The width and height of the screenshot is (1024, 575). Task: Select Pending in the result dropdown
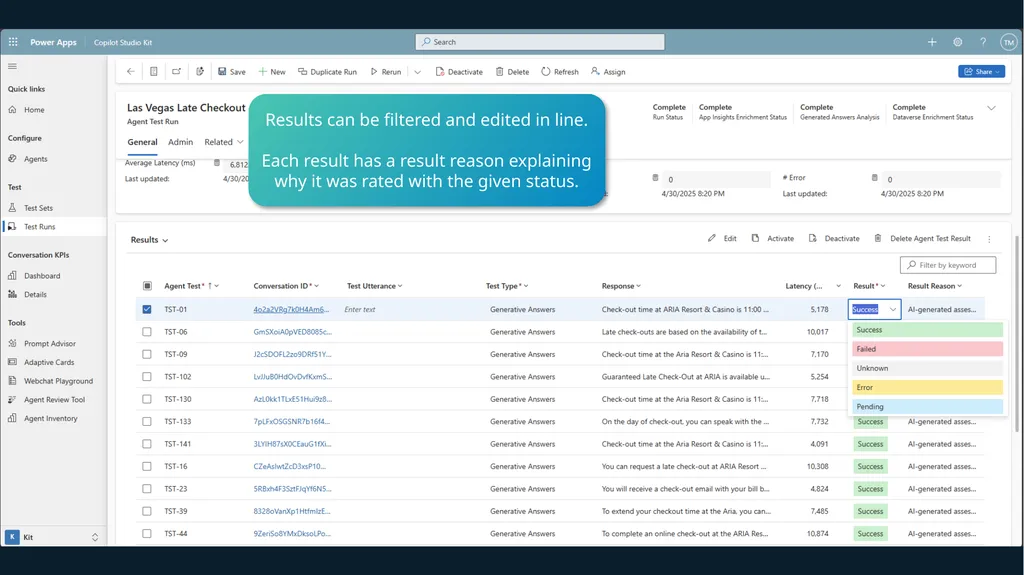(x=927, y=406)
